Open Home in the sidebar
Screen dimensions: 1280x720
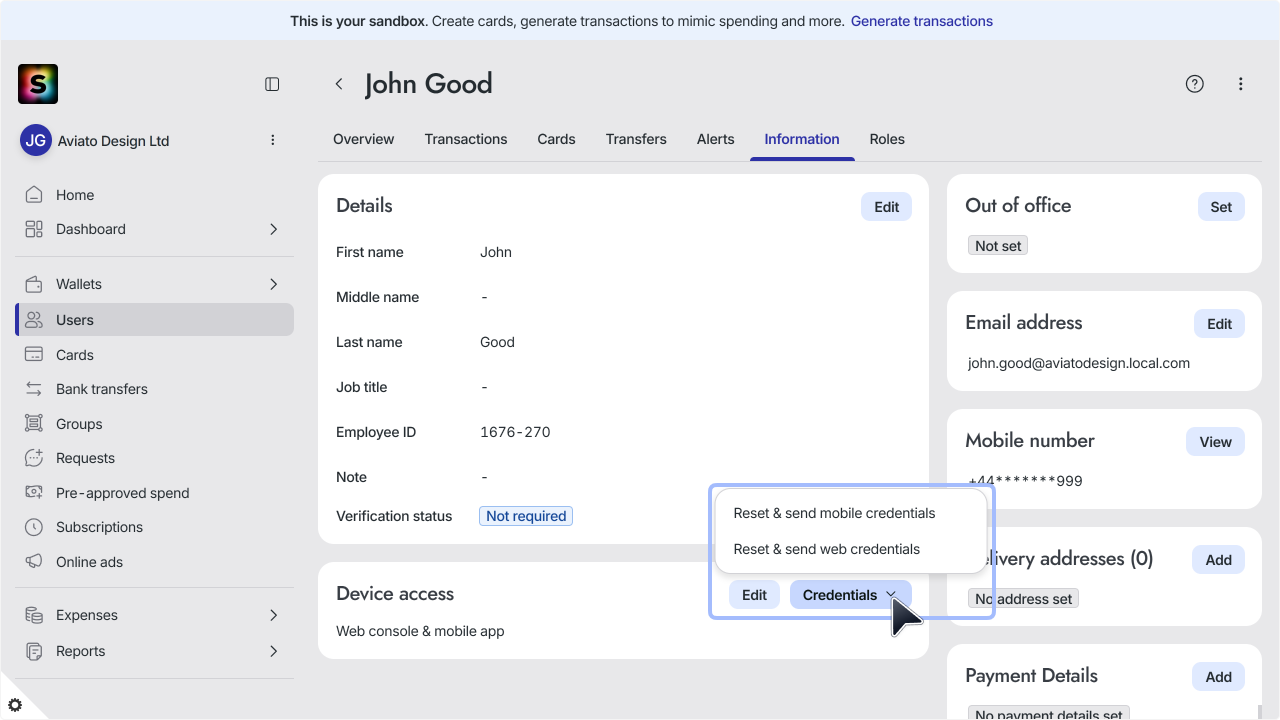coord(154,195)
